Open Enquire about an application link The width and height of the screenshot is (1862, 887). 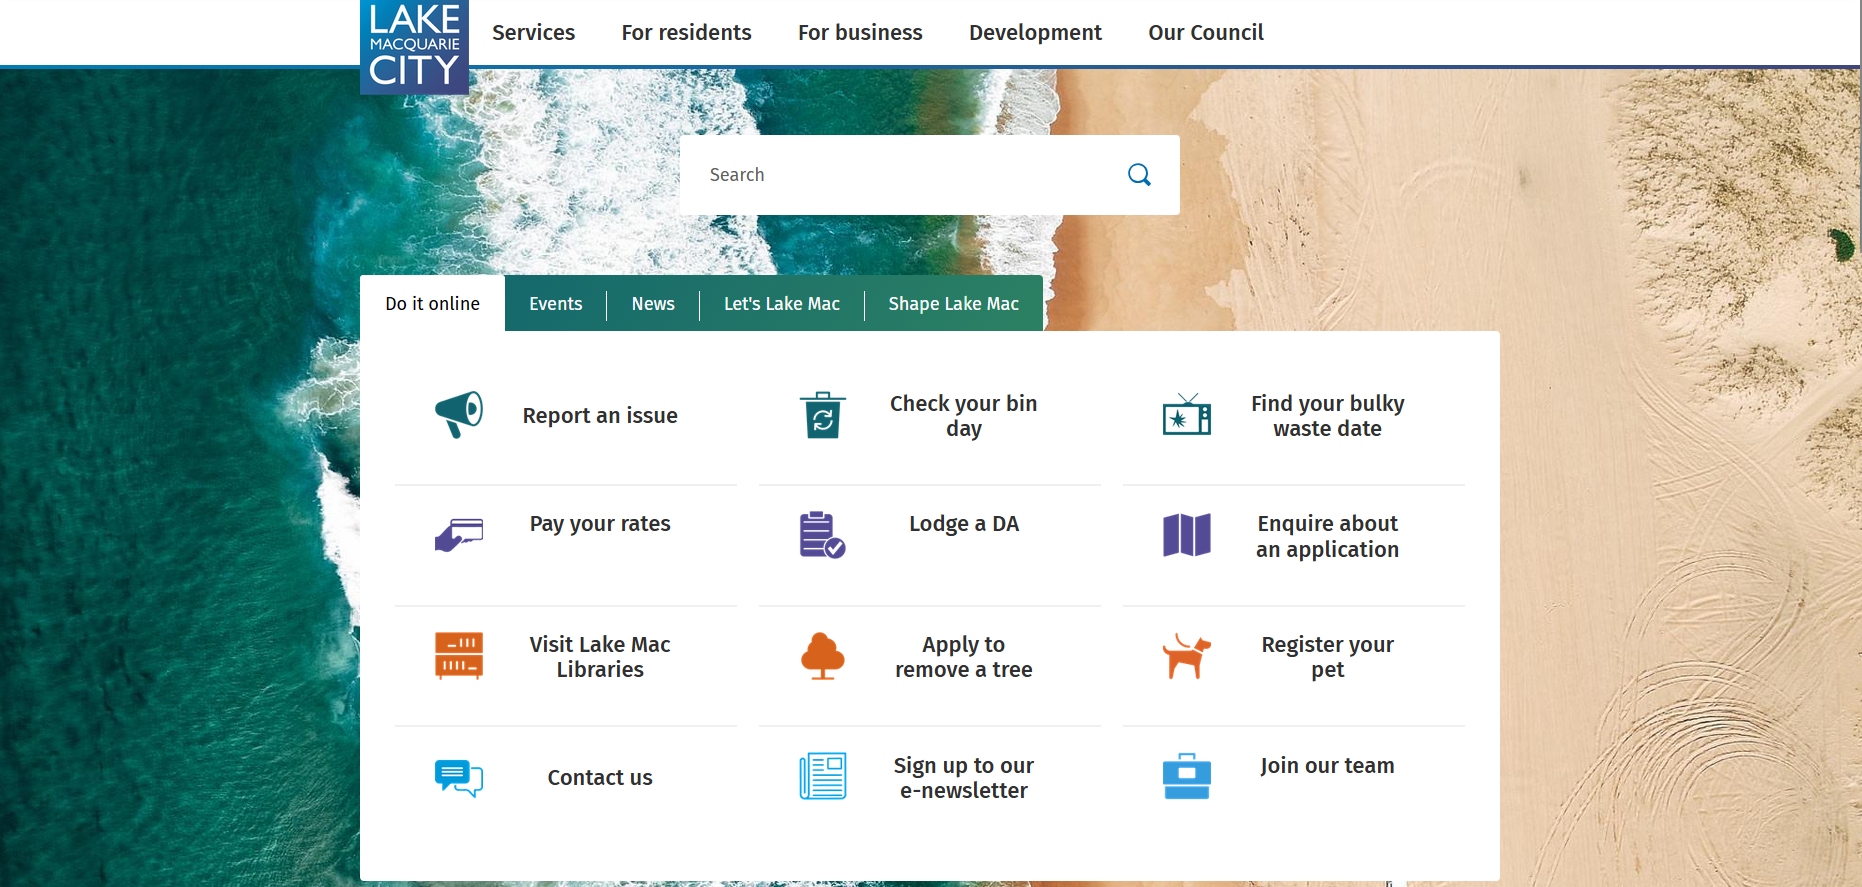[1328, 537]
